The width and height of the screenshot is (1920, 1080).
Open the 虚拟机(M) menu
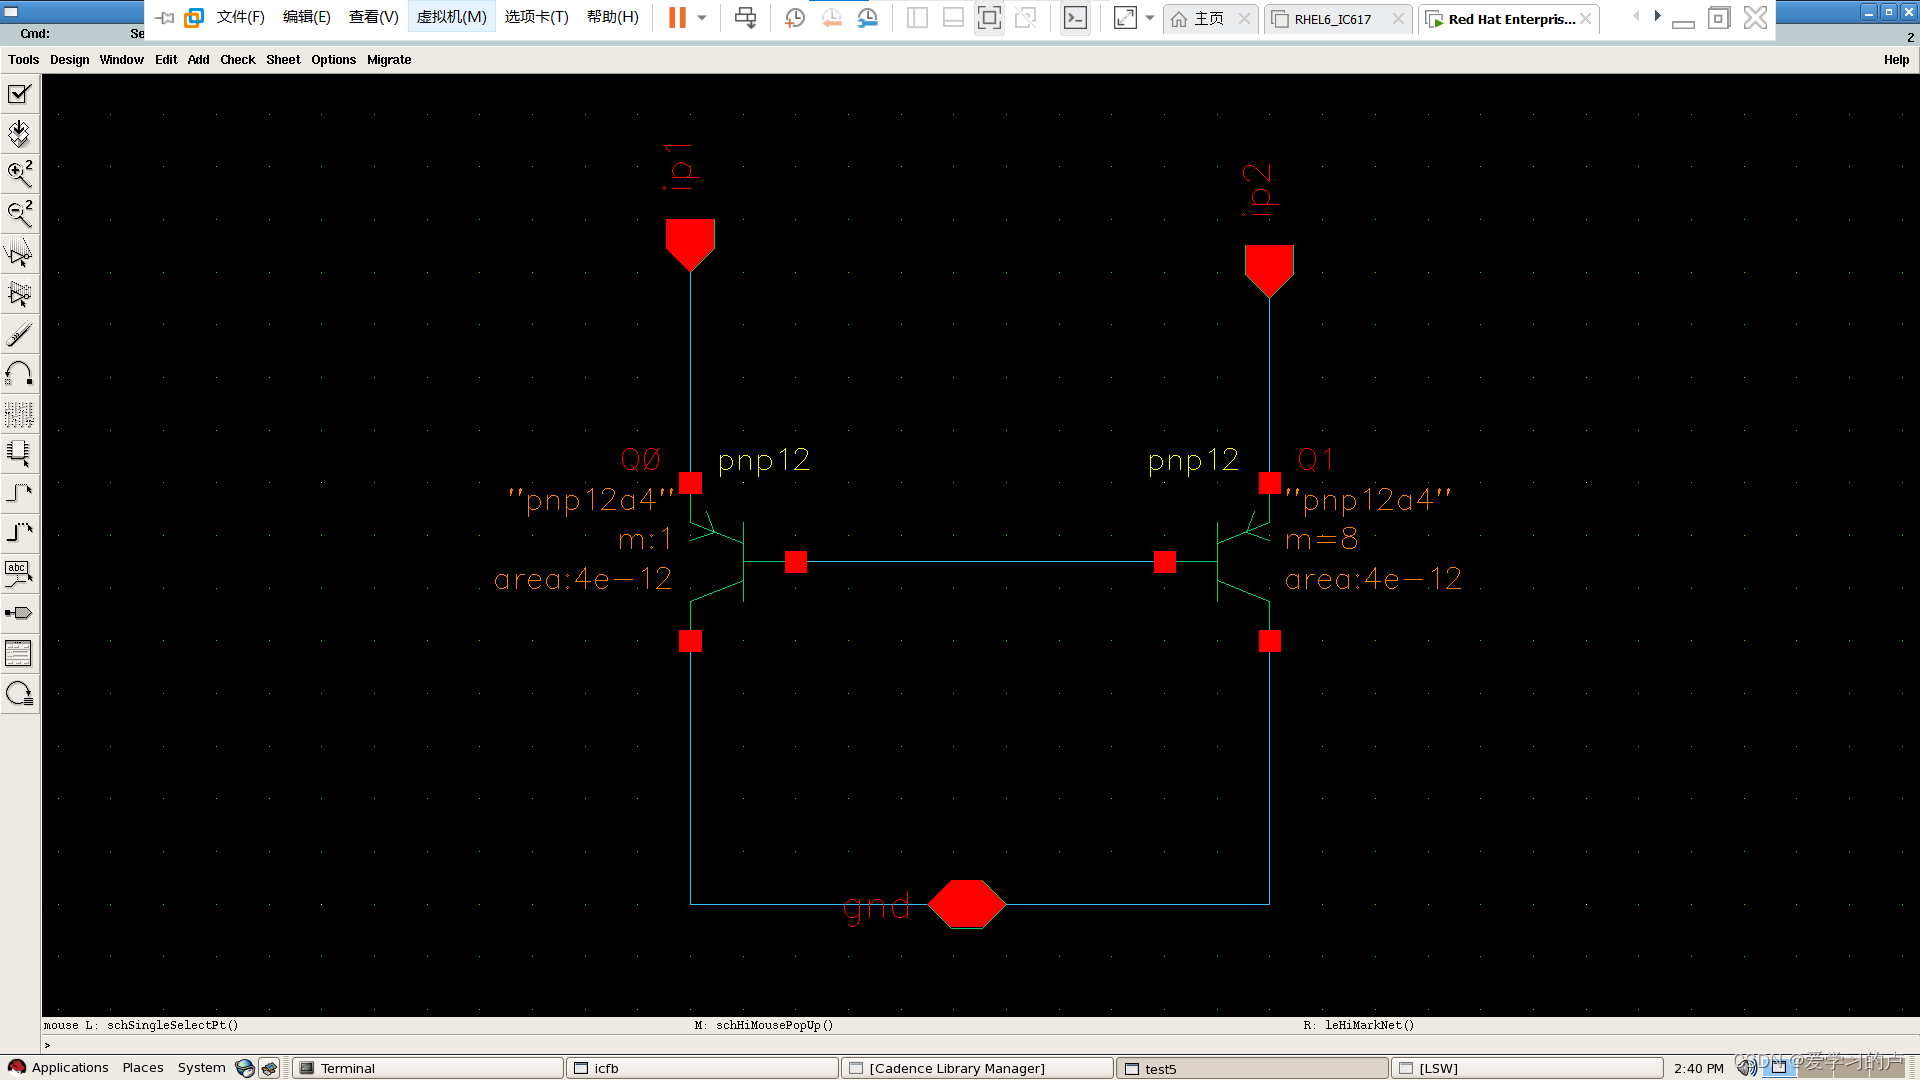click(x=451, y=17)
